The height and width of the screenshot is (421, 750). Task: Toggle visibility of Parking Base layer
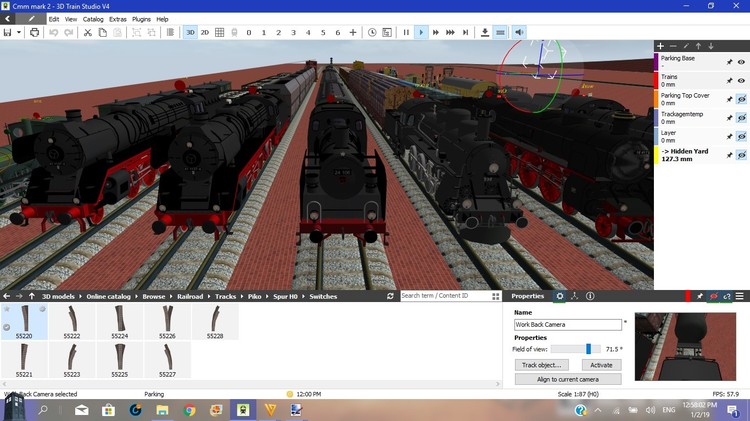(741, 62)
